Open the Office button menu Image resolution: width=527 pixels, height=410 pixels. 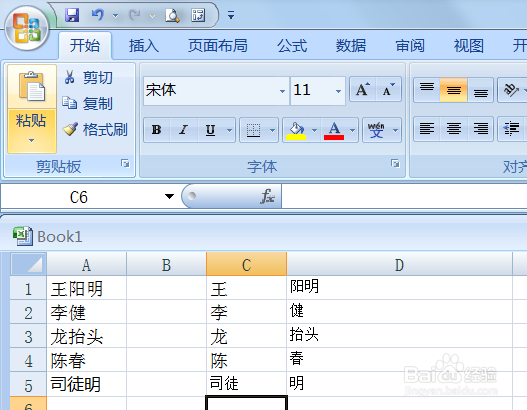(x=27, y=28)
